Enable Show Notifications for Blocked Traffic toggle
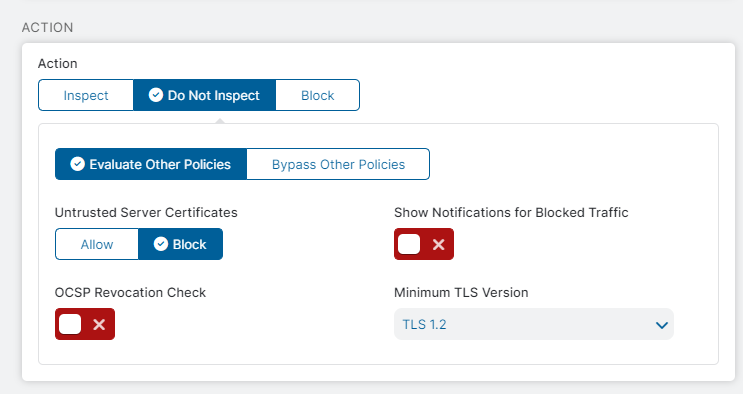Screen dimensions: 743x394 click(x=424, y=244)
